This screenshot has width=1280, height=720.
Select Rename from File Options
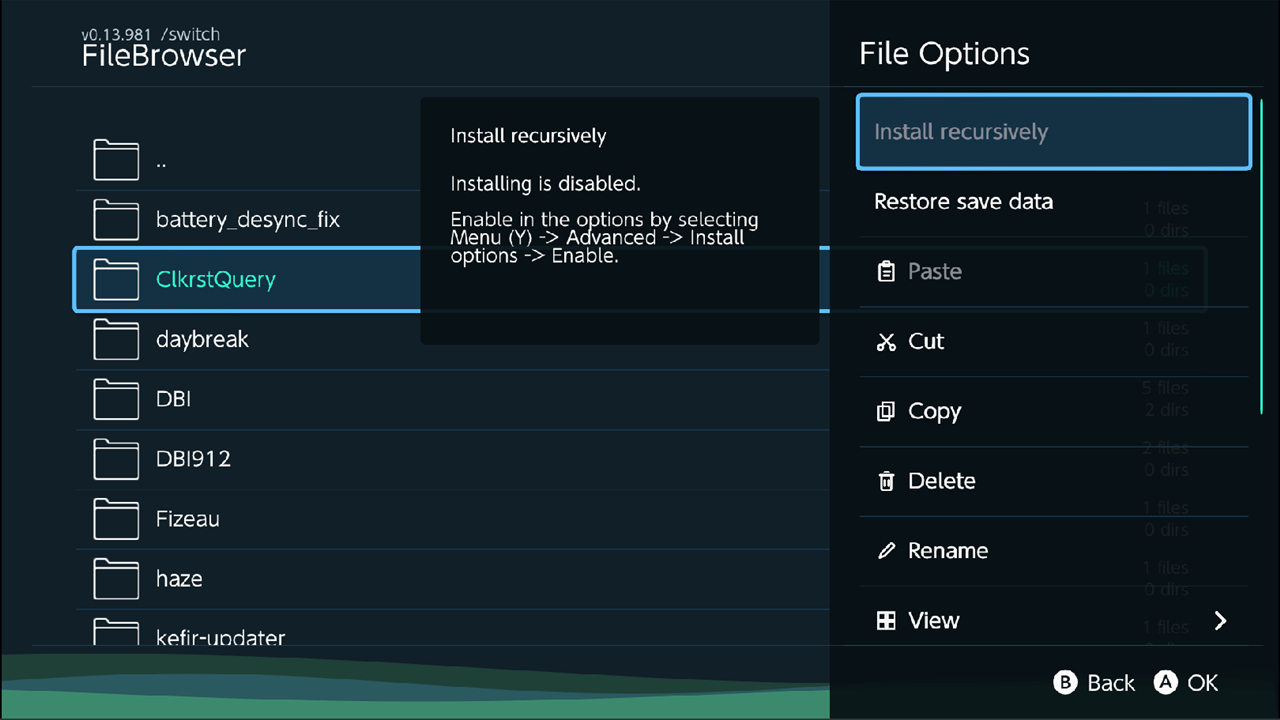(1054, 552)
